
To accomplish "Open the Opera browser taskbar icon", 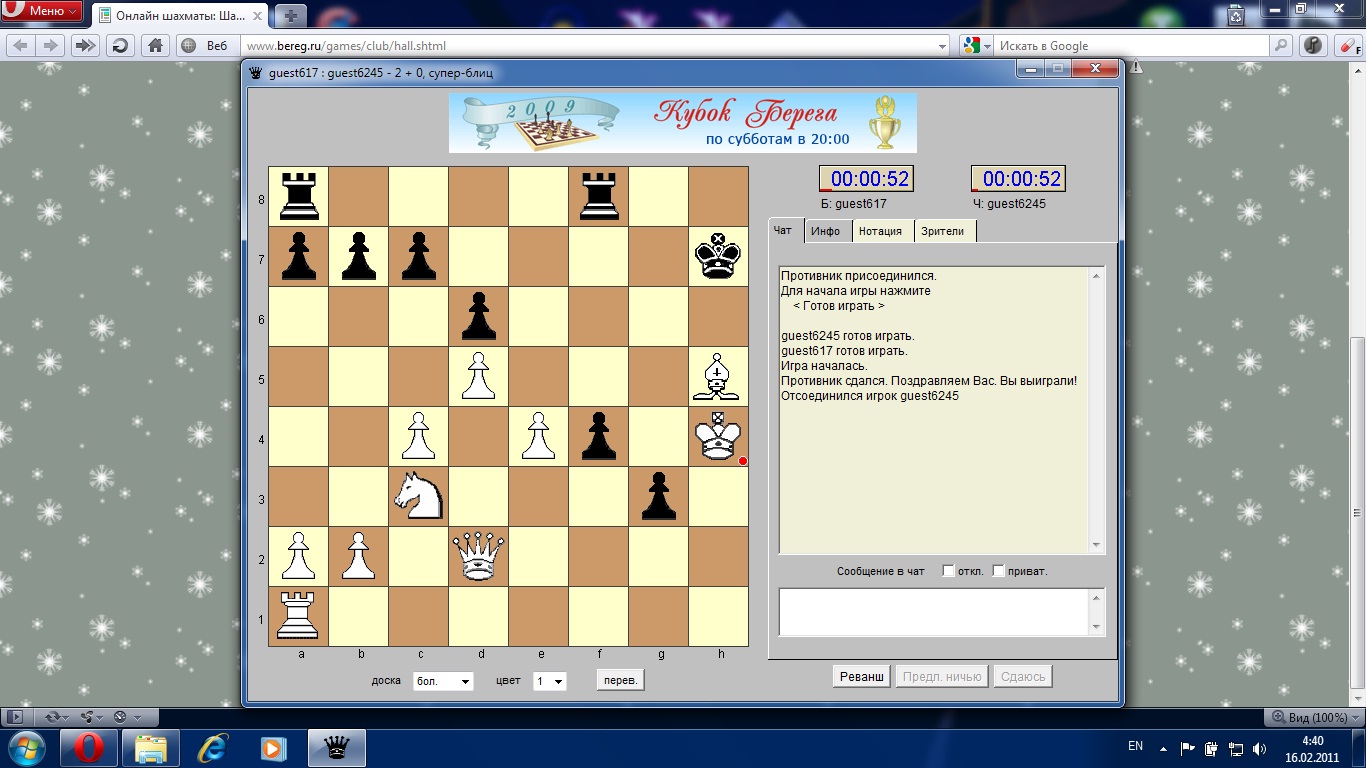I will click(x=96, y=748).
